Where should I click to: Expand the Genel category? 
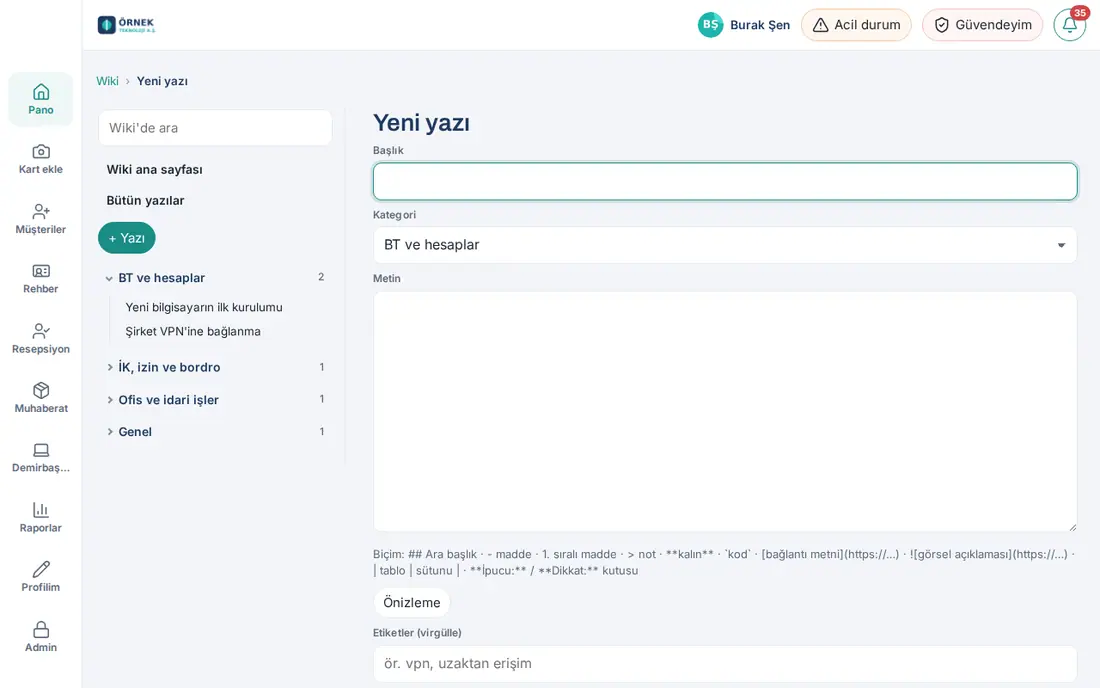pos(109,431)
